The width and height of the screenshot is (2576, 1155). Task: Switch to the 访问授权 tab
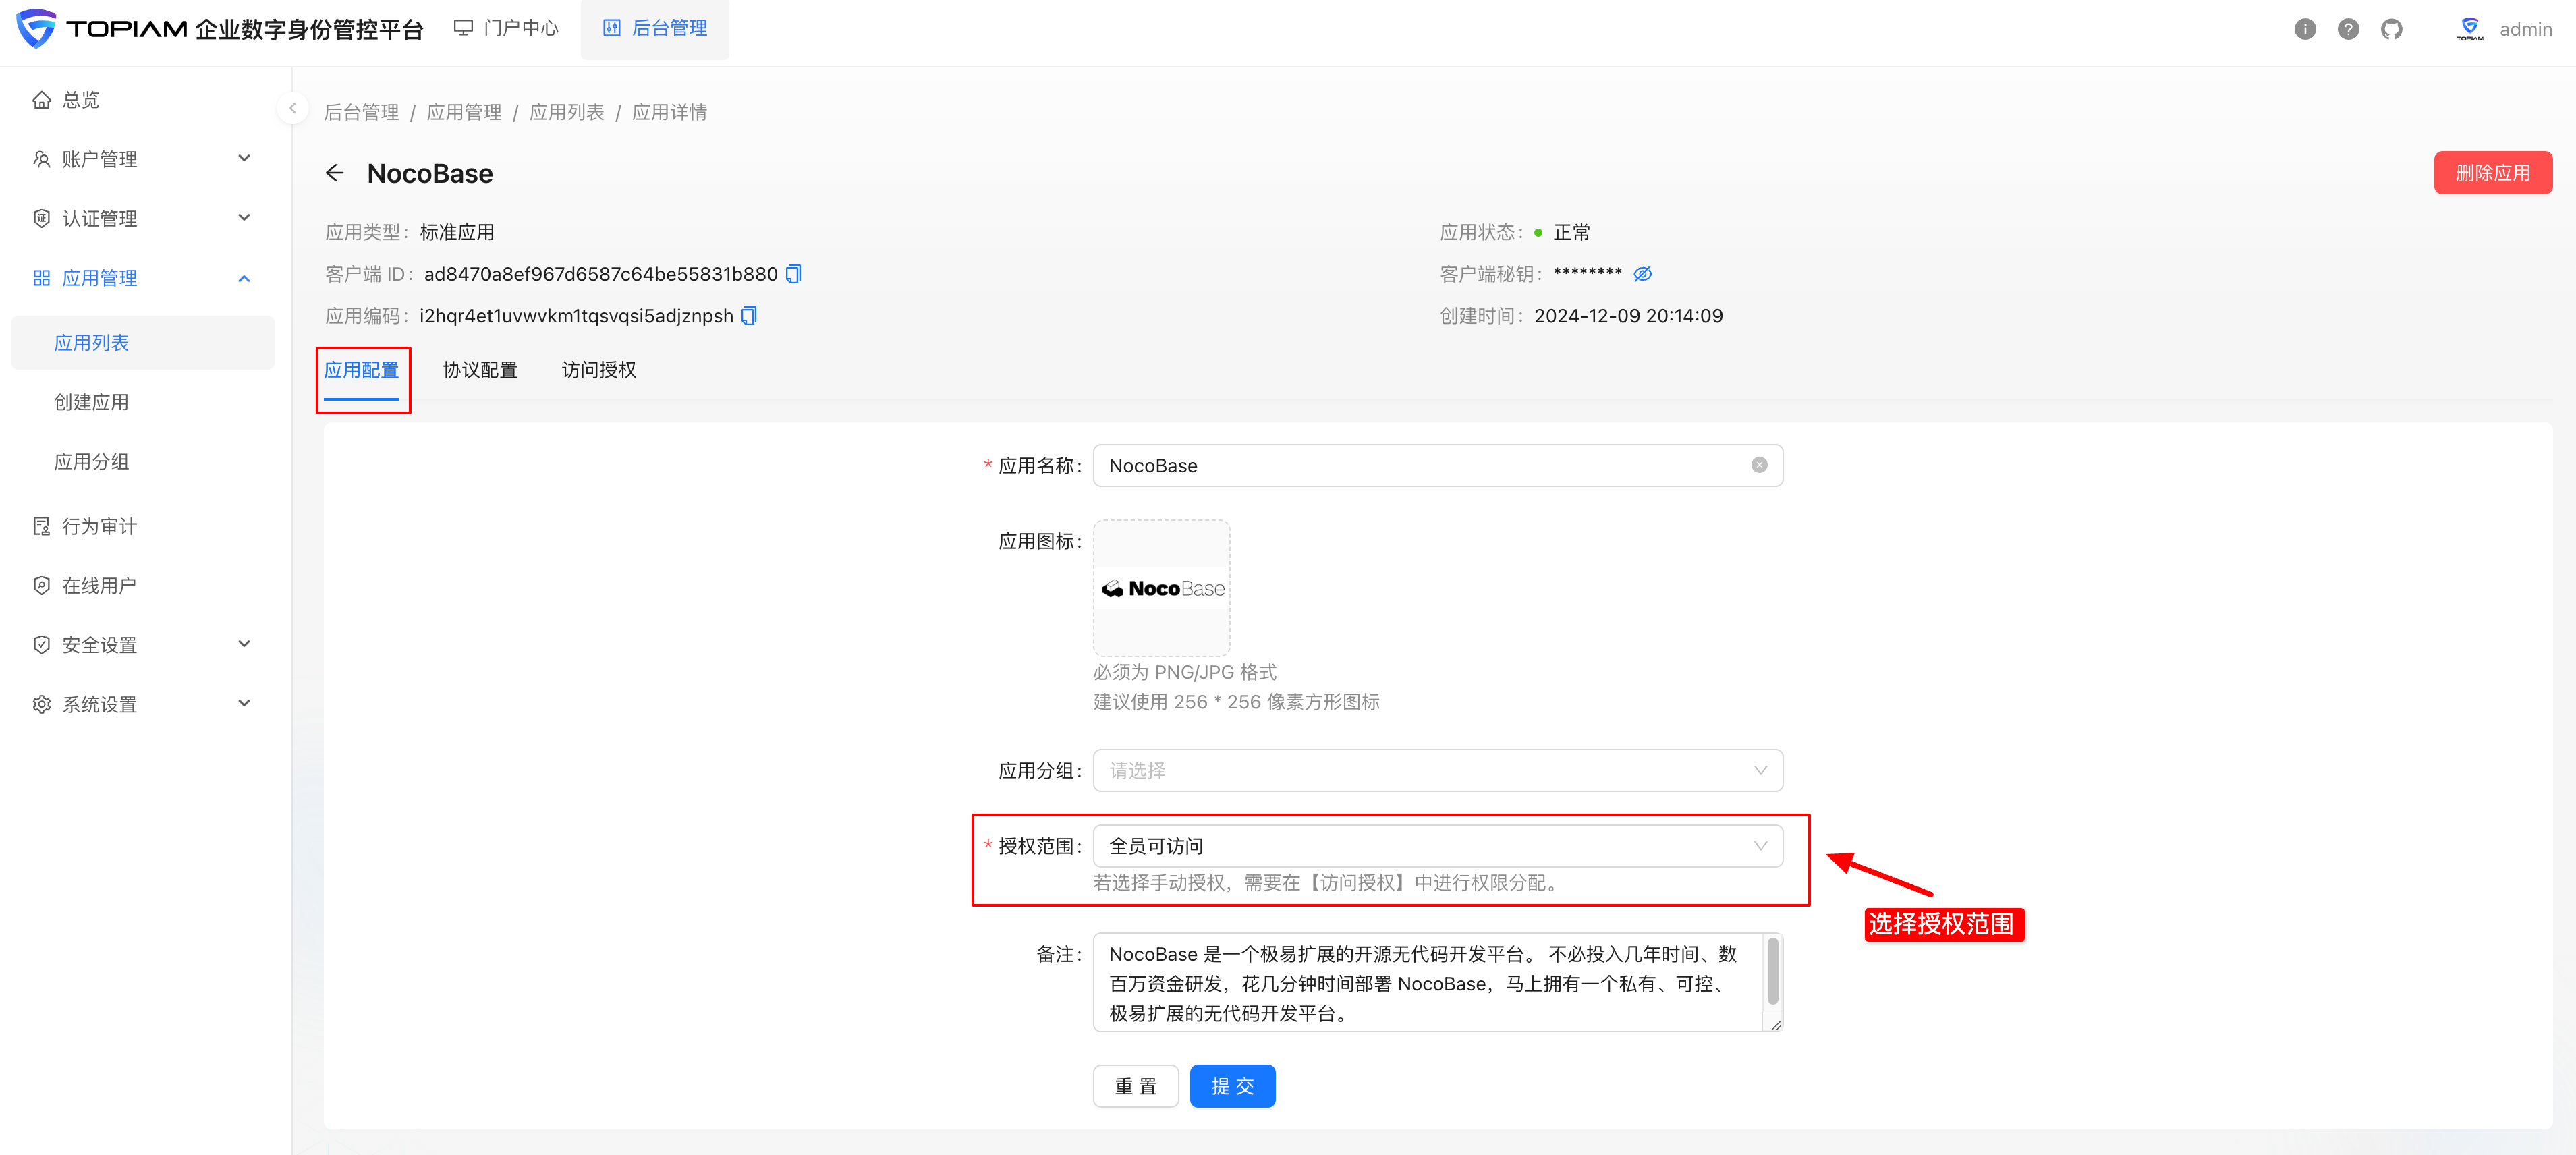click(598, 369)
